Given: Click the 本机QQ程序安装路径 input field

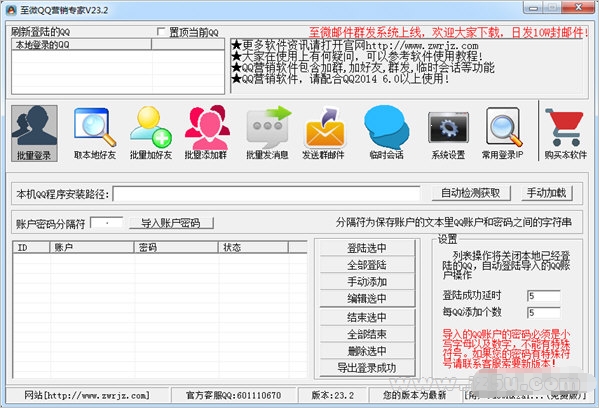Looking at the screenshot, I should point(267,194).
